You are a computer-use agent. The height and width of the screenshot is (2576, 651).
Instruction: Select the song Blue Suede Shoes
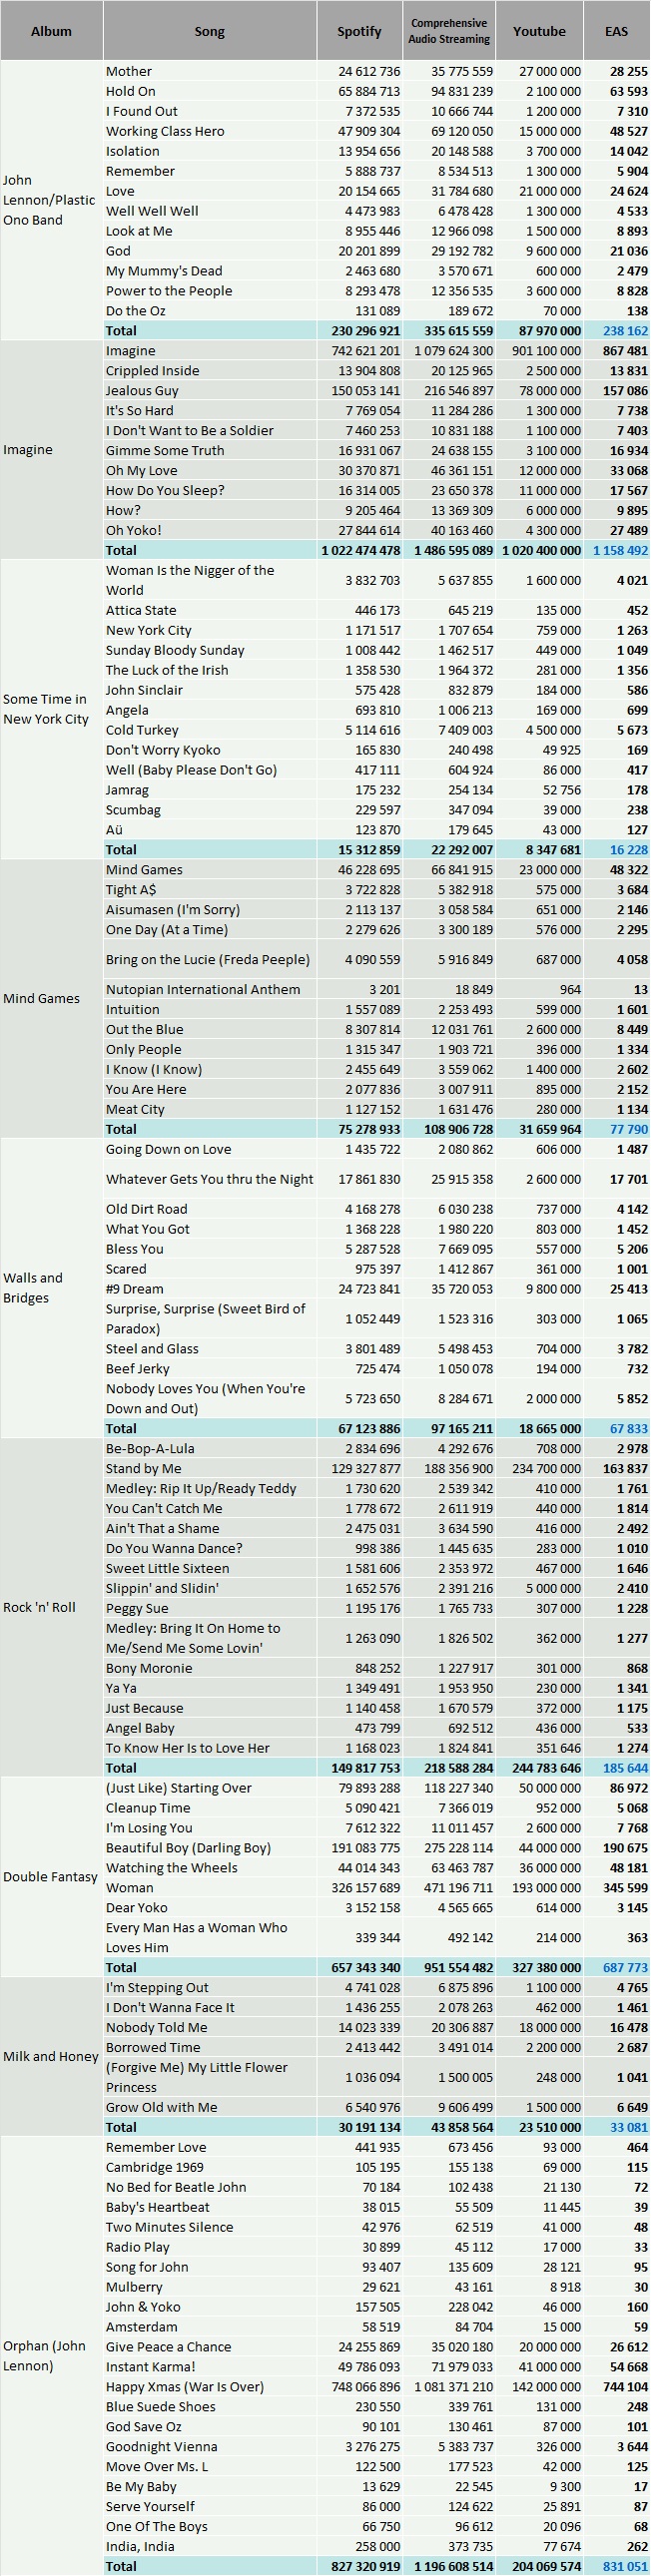160,2406
